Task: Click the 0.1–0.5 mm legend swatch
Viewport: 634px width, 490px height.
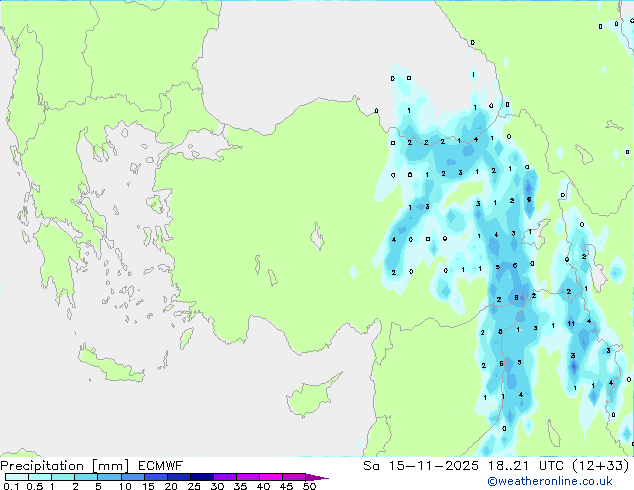Action: (17, 477)
